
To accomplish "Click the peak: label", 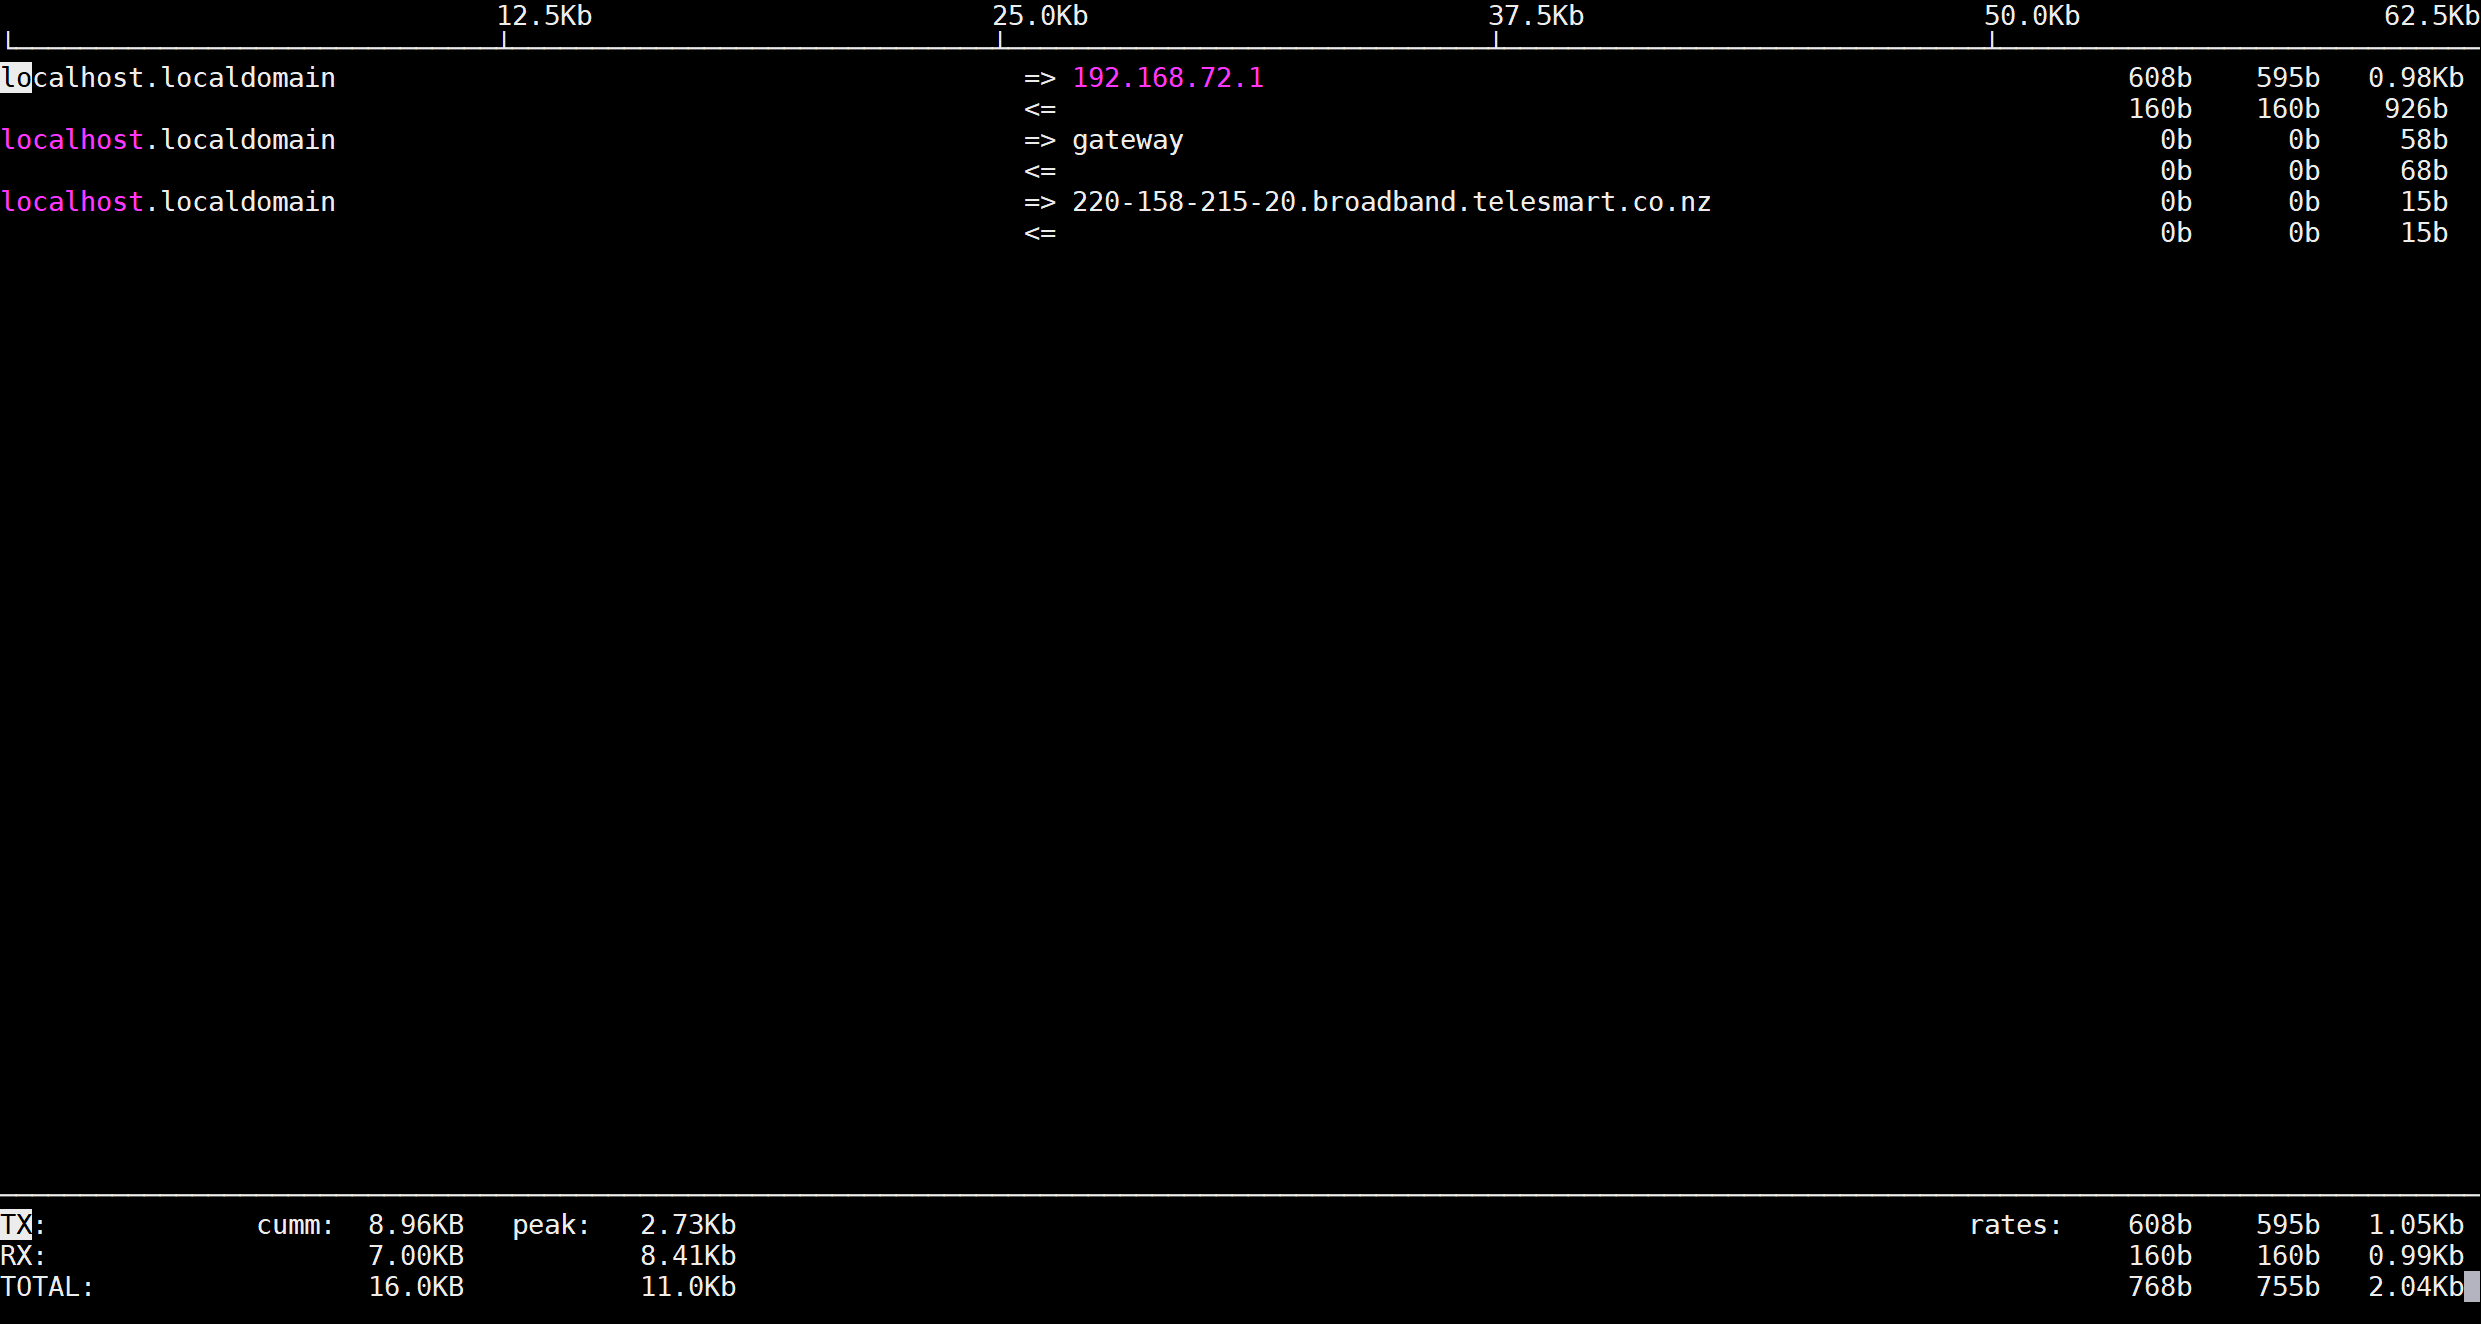I will click(552, 1225).
